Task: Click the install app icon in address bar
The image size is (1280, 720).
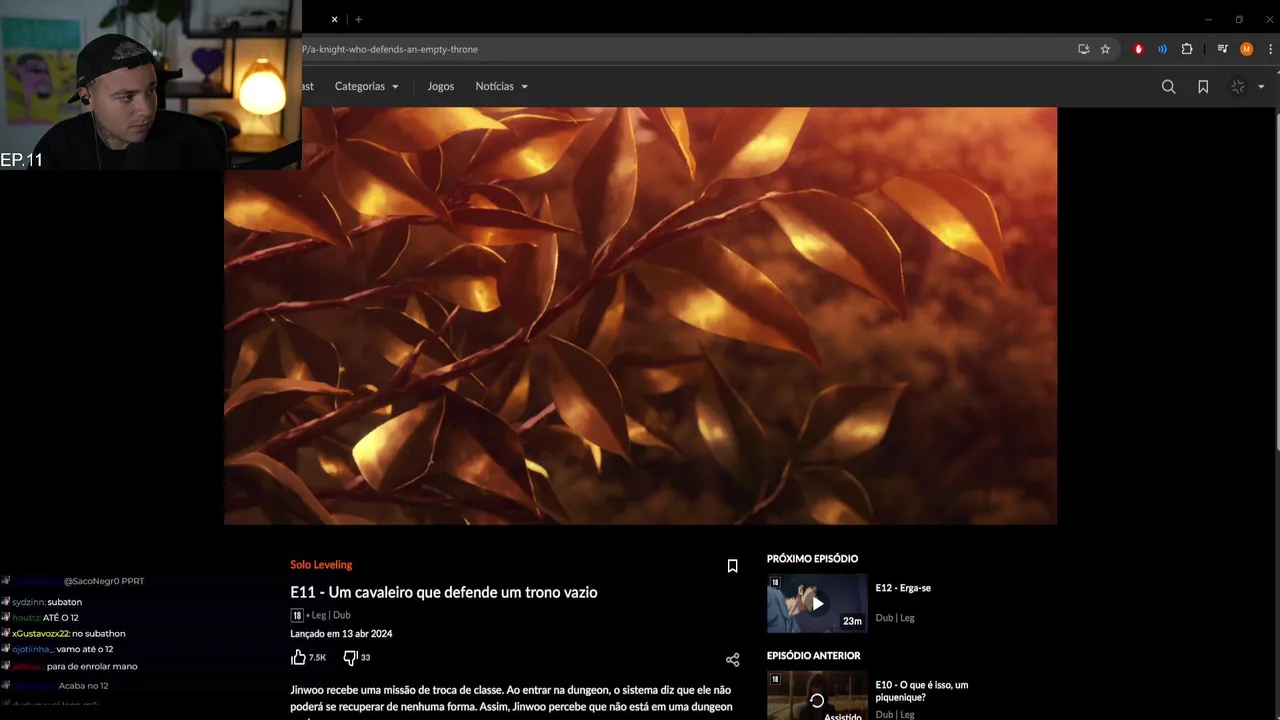Action: [1083, 49]
